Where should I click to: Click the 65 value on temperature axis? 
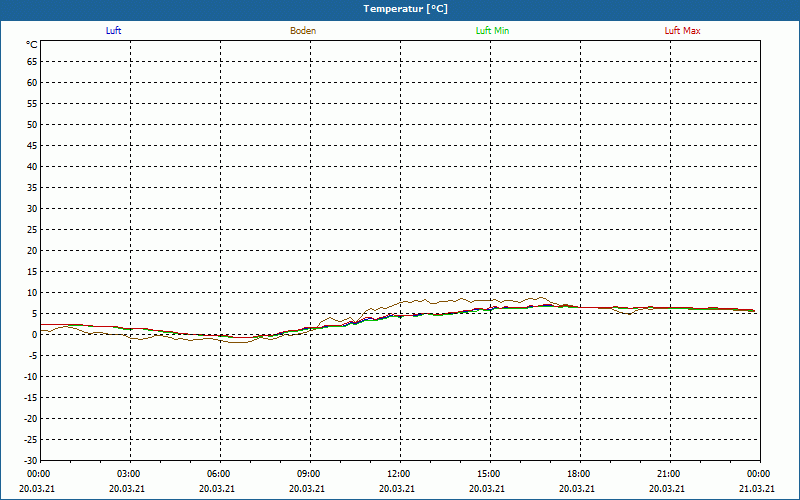tap(32, 62)
